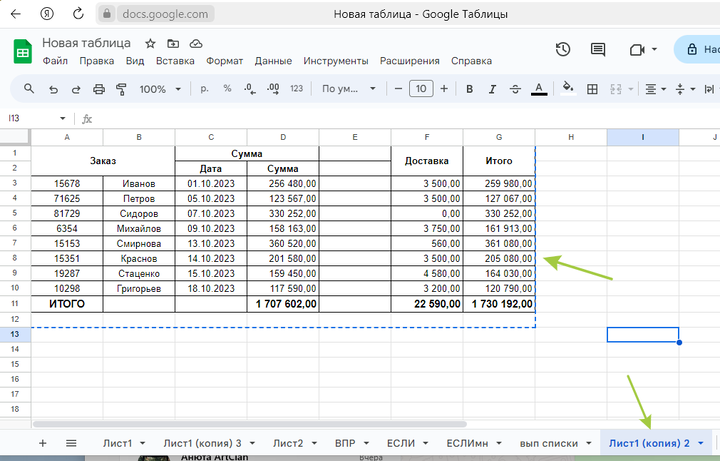Activate the paint format tool

pos(121,89)
